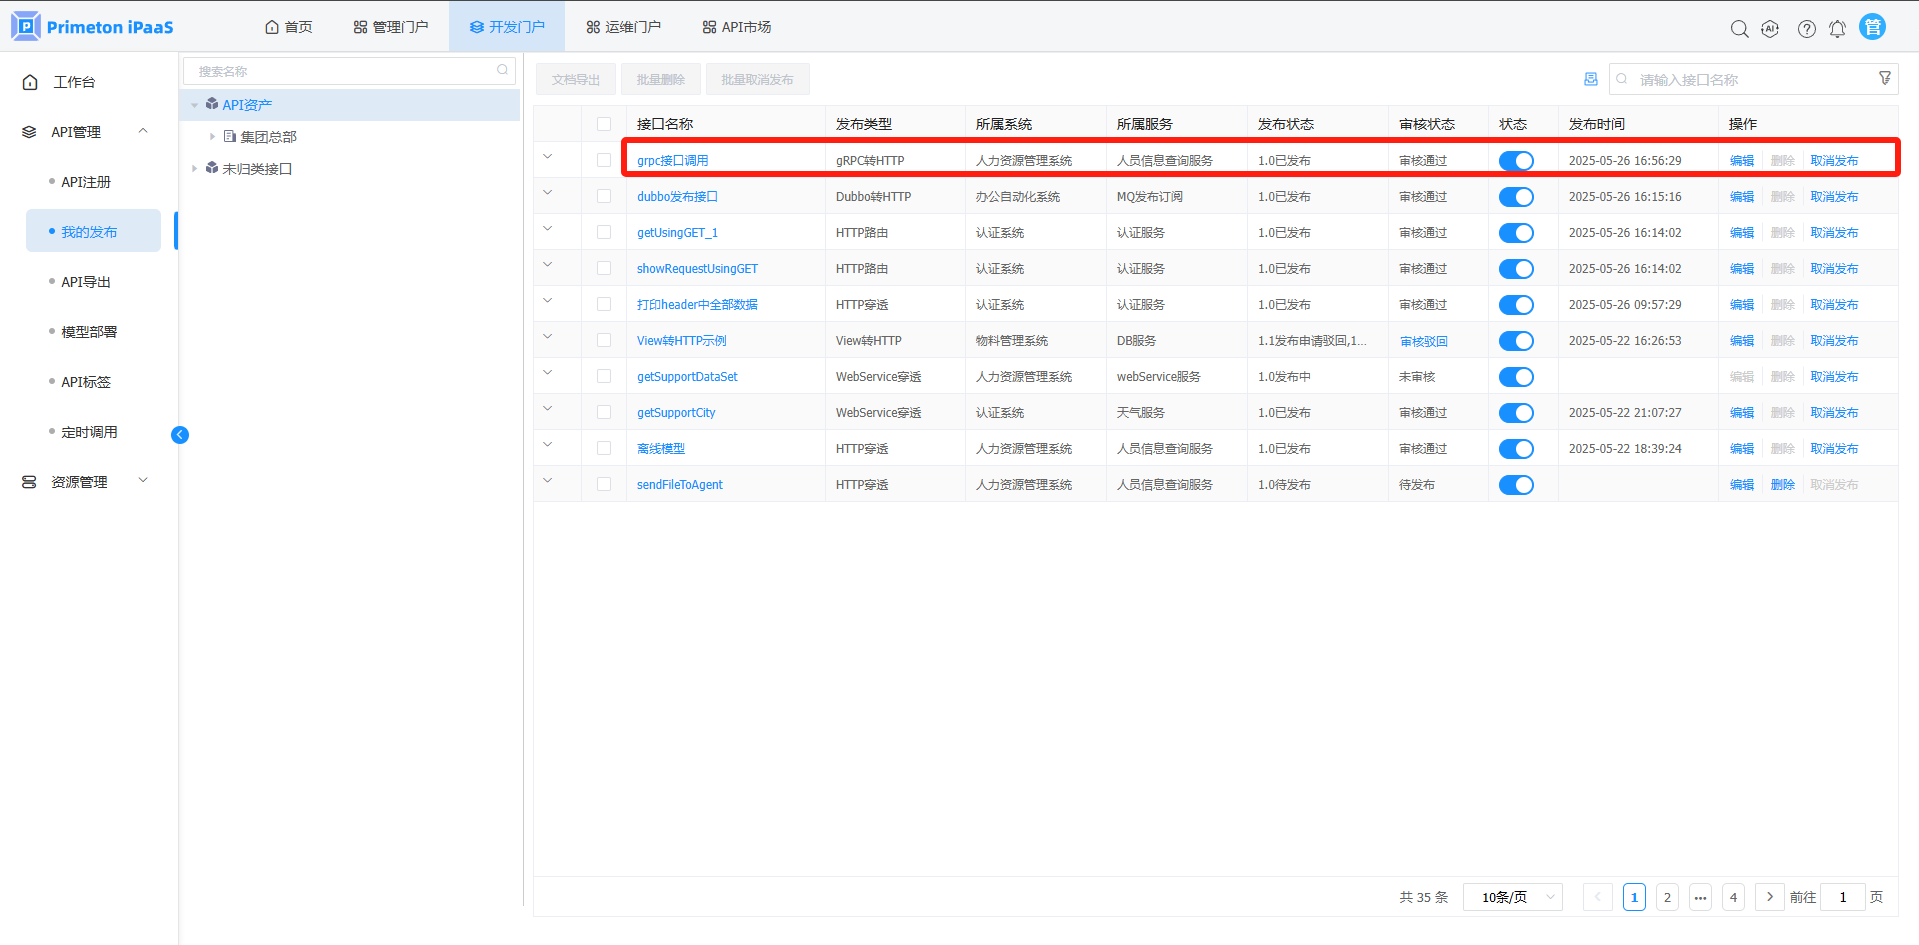Screen dimensions: 1919x945
Task: Open the notifications bell icon
Action: (x=1837, y=29)
